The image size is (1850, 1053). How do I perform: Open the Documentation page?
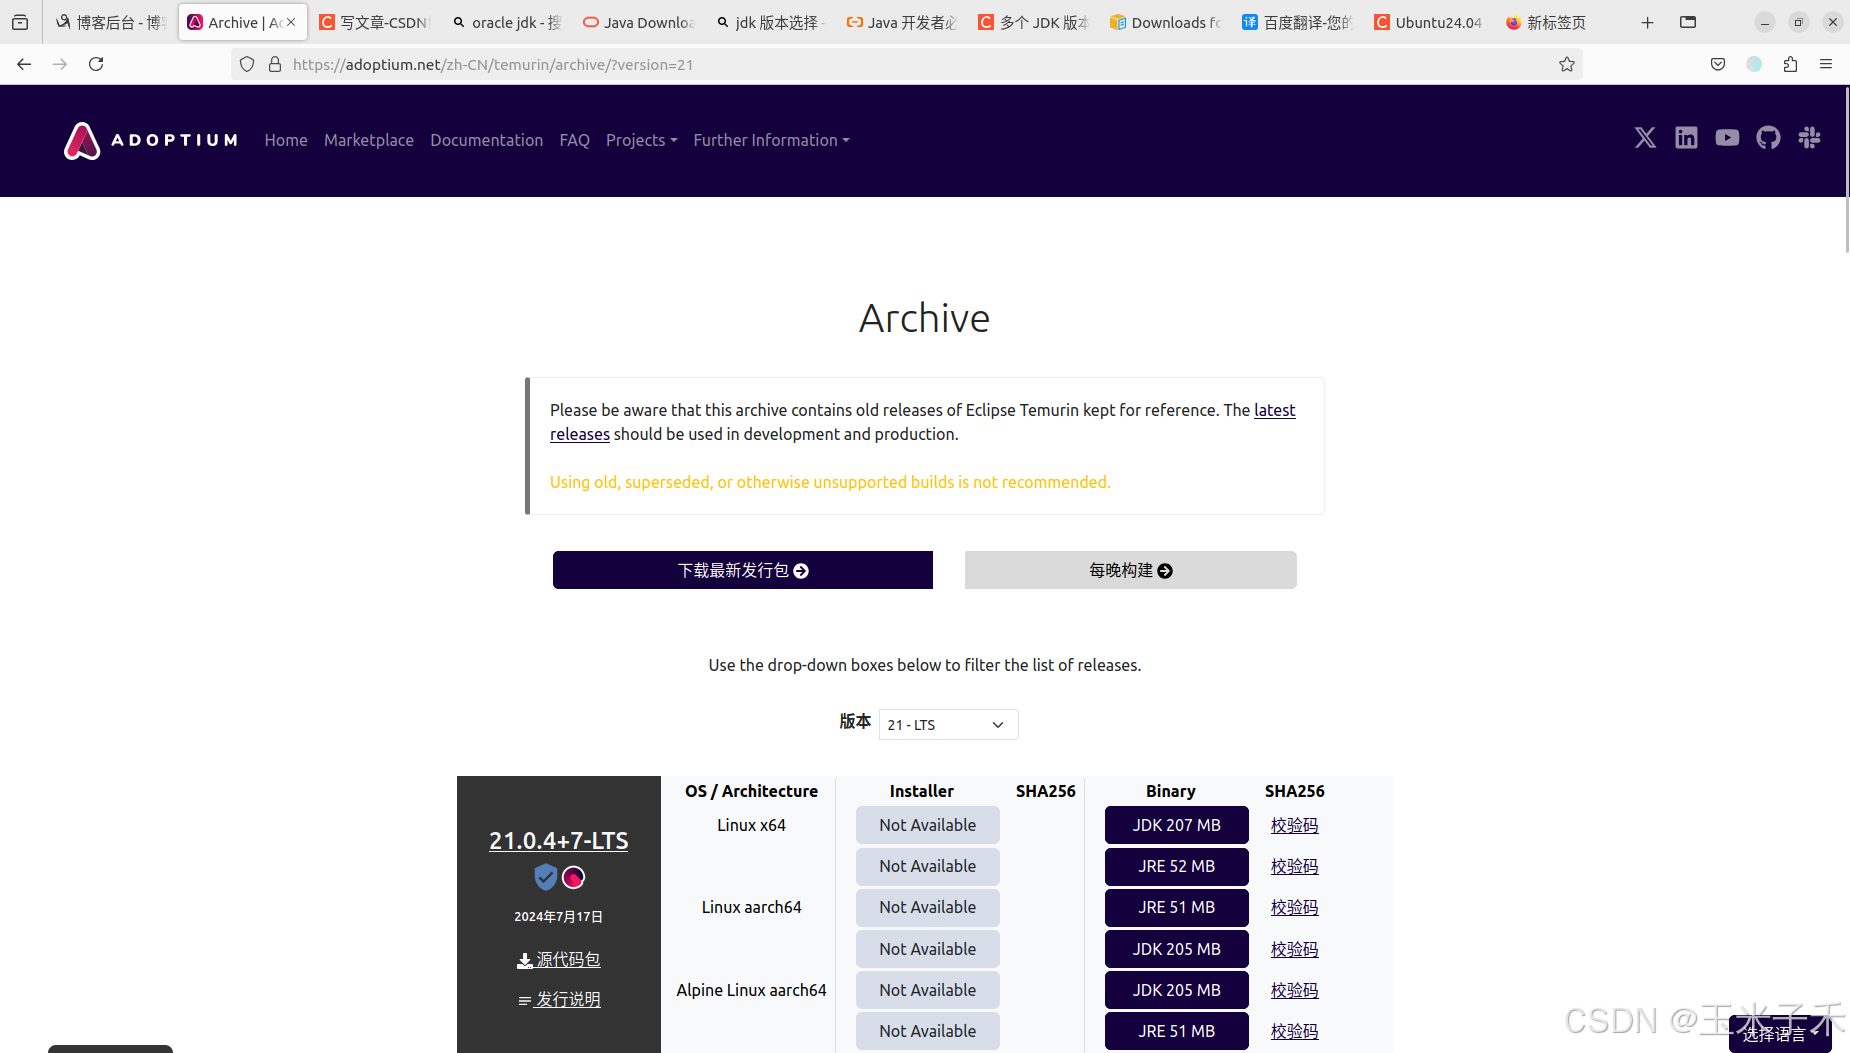(487, 140)
